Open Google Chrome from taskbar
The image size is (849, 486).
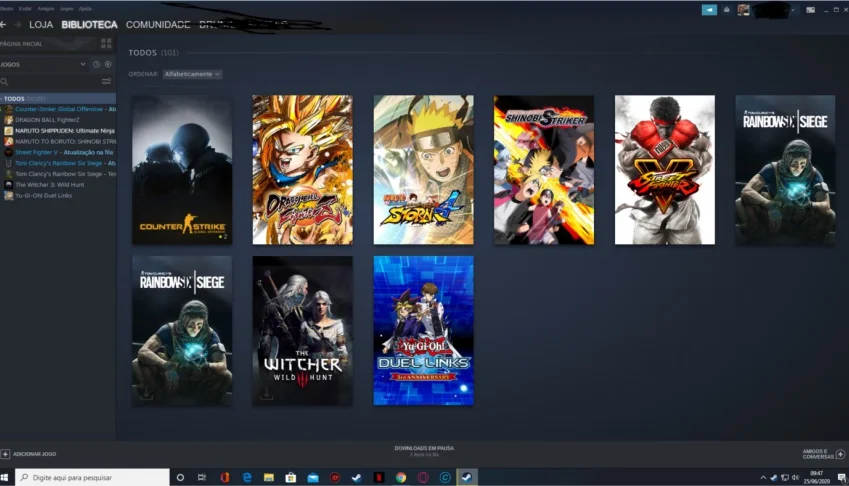401,477
